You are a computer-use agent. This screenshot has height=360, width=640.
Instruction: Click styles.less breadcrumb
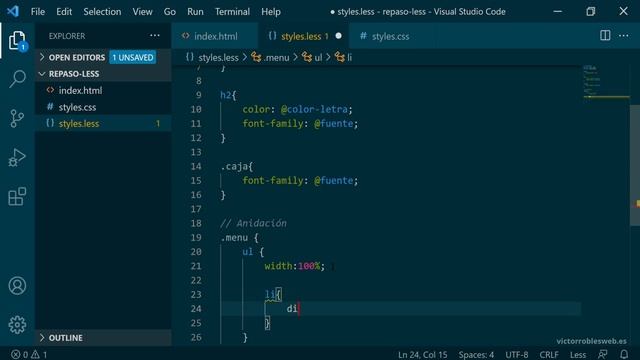[218, 58]
